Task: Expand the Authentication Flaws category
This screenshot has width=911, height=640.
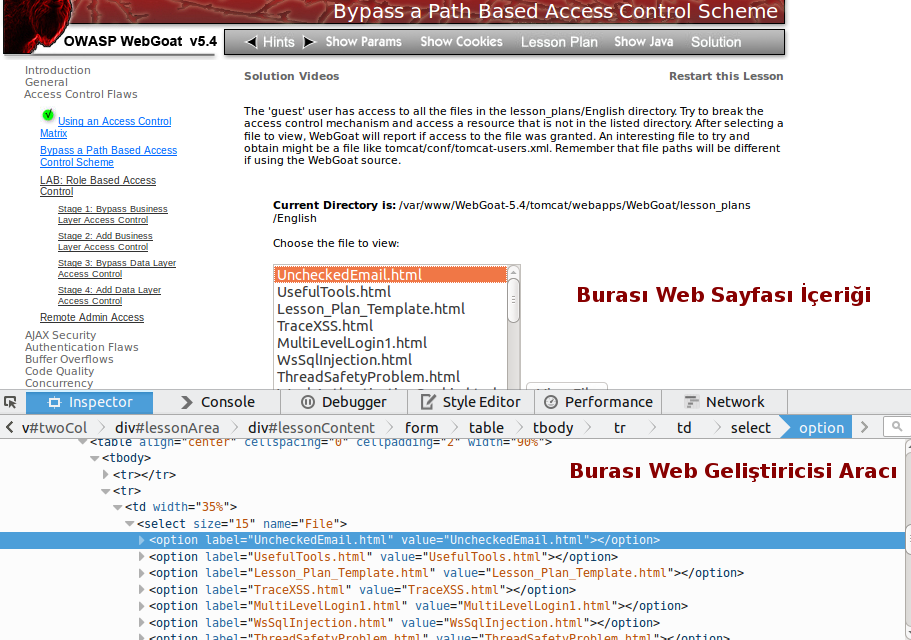Action: point(81,347)
